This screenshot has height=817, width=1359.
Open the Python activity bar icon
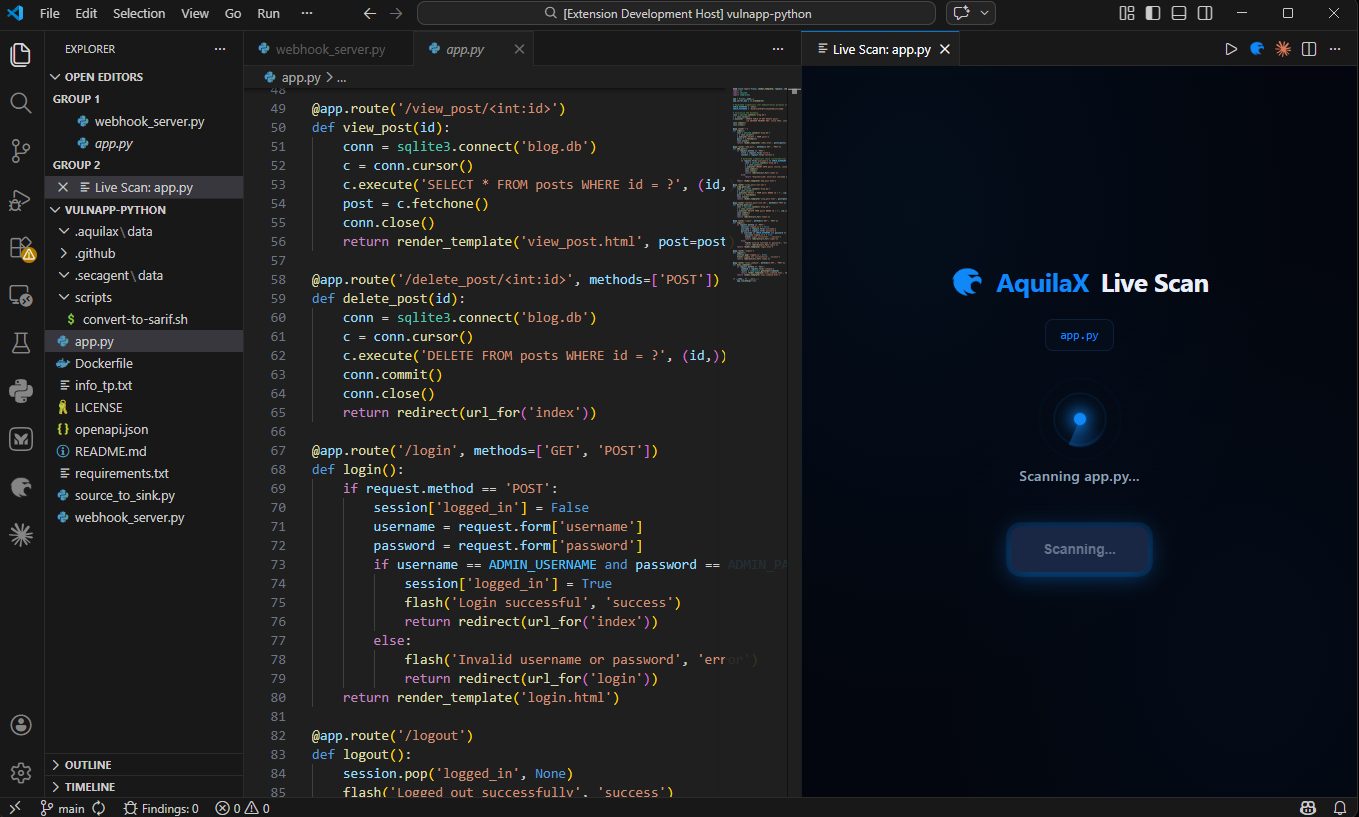[x=20, y=391]
